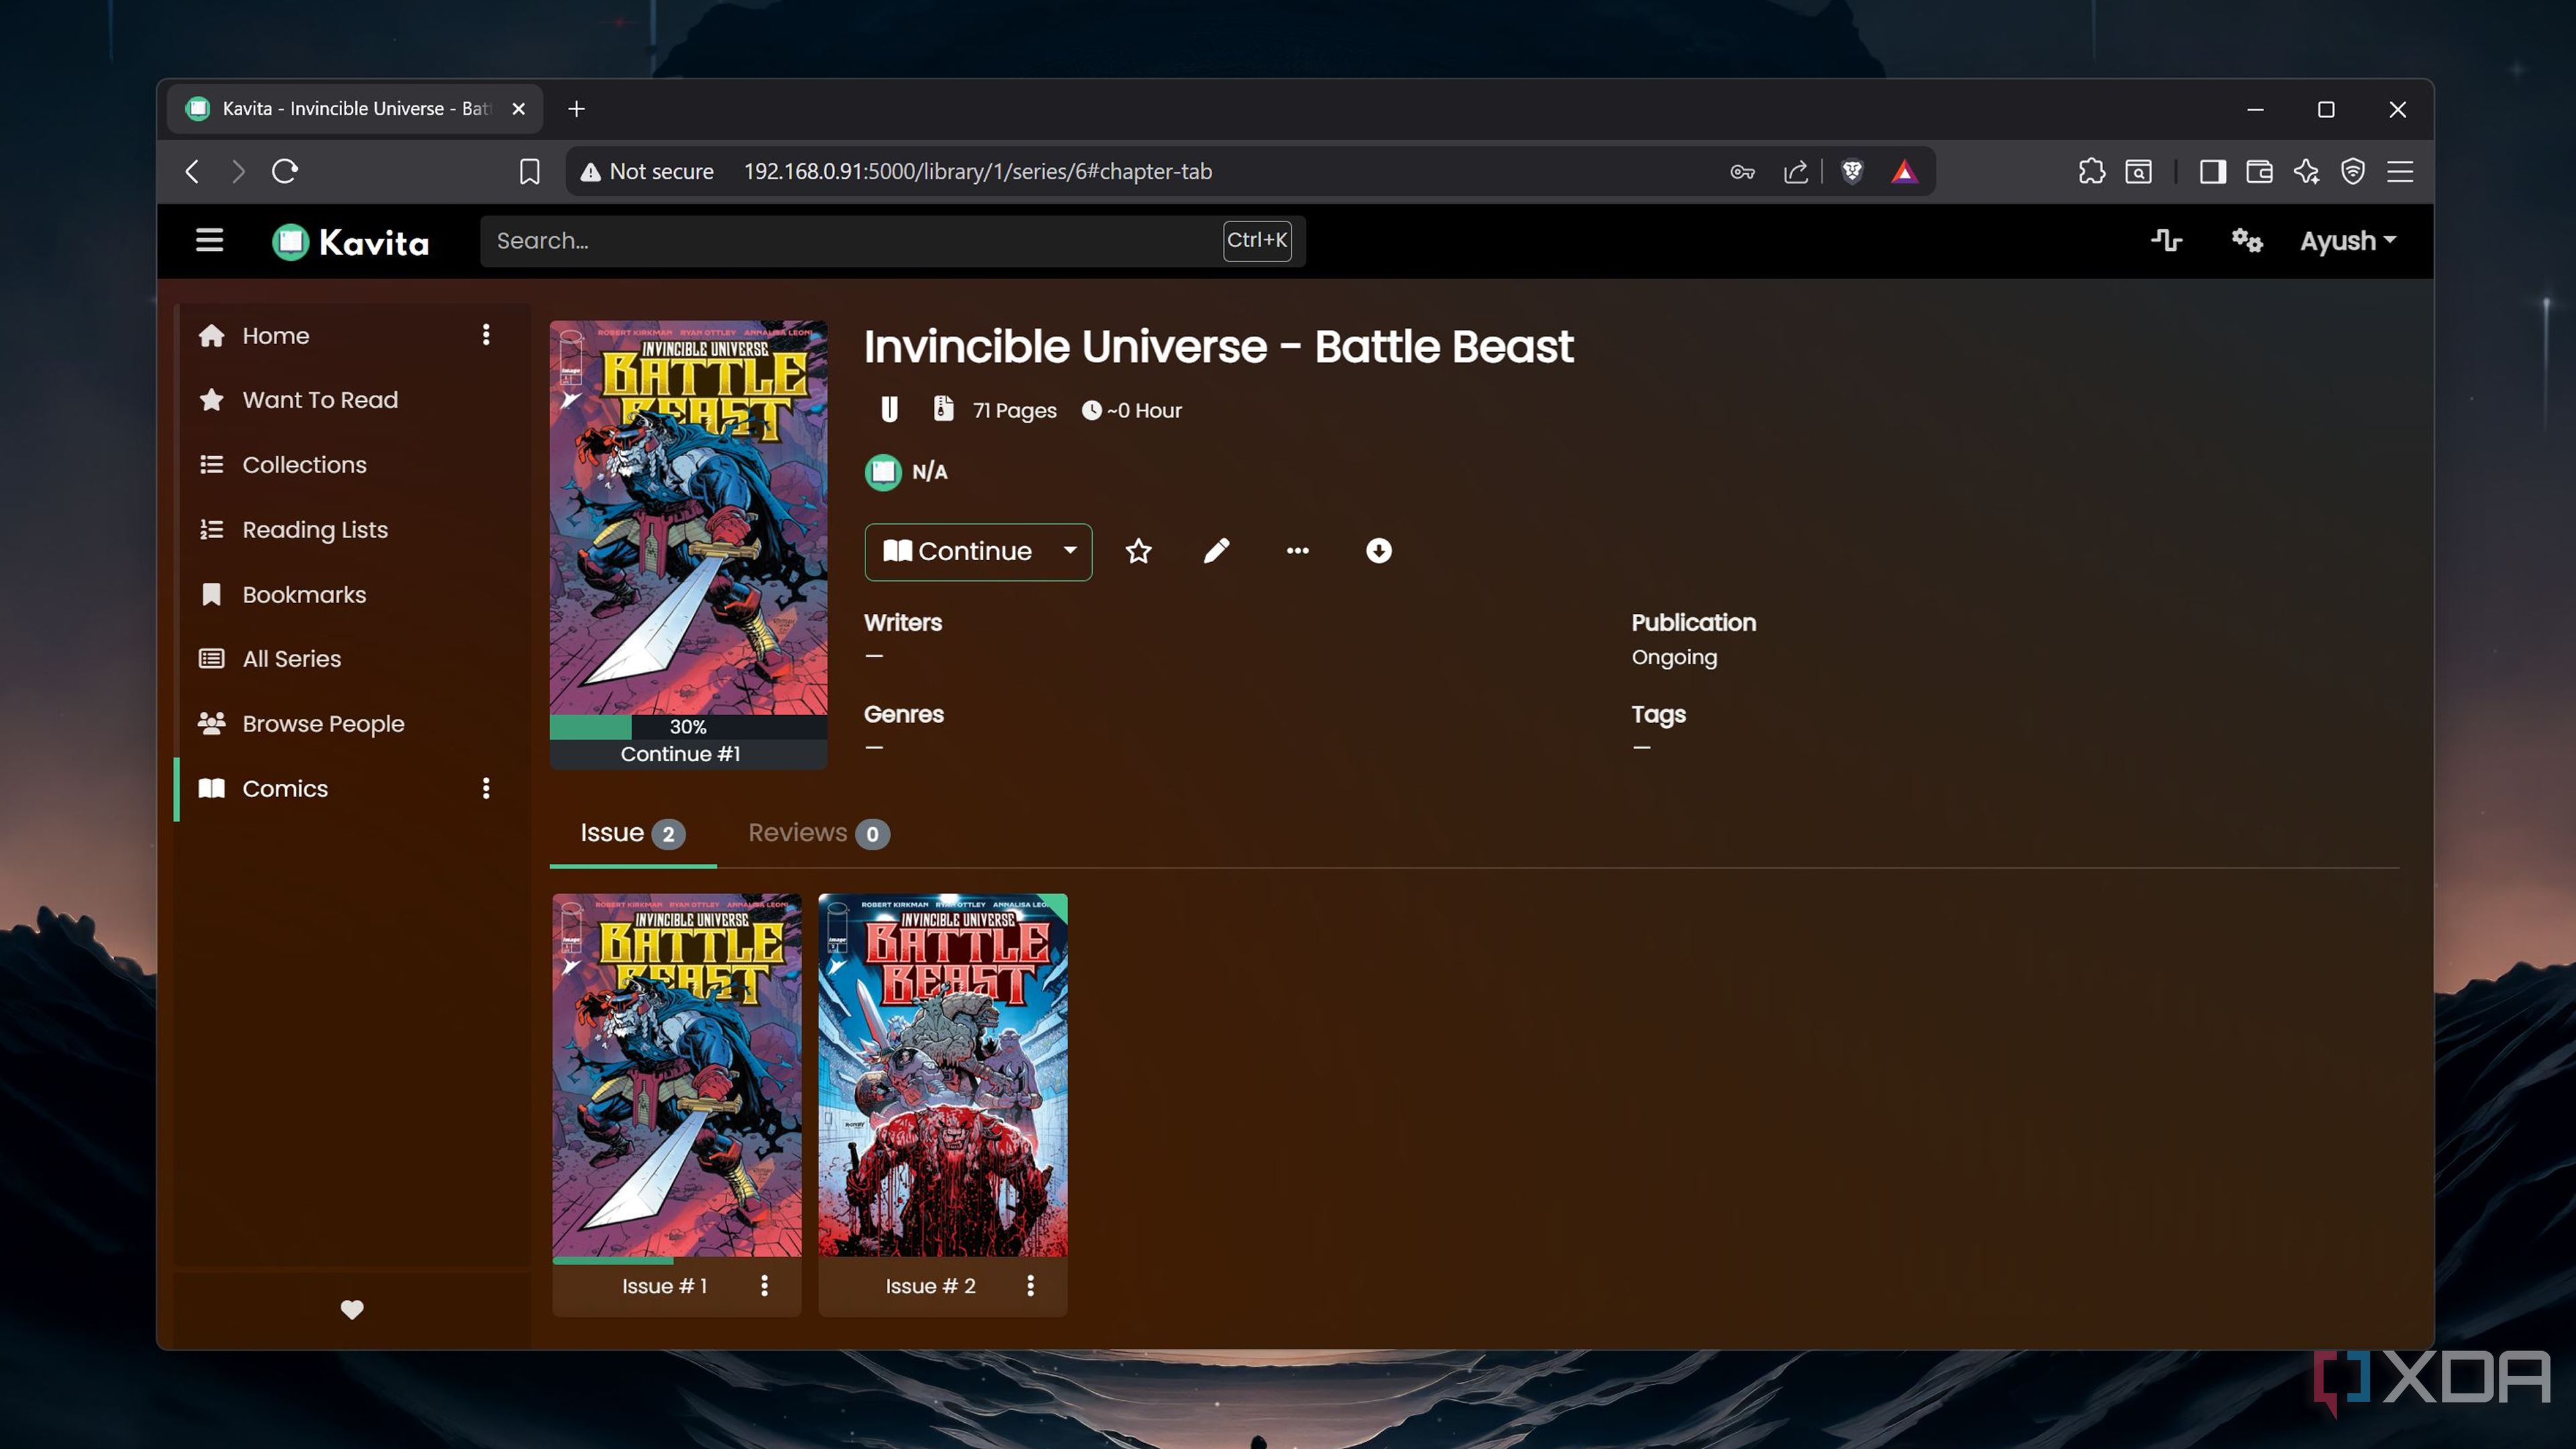Open Home options three-dot menu

pyautogui.click(x=486, y=335)
